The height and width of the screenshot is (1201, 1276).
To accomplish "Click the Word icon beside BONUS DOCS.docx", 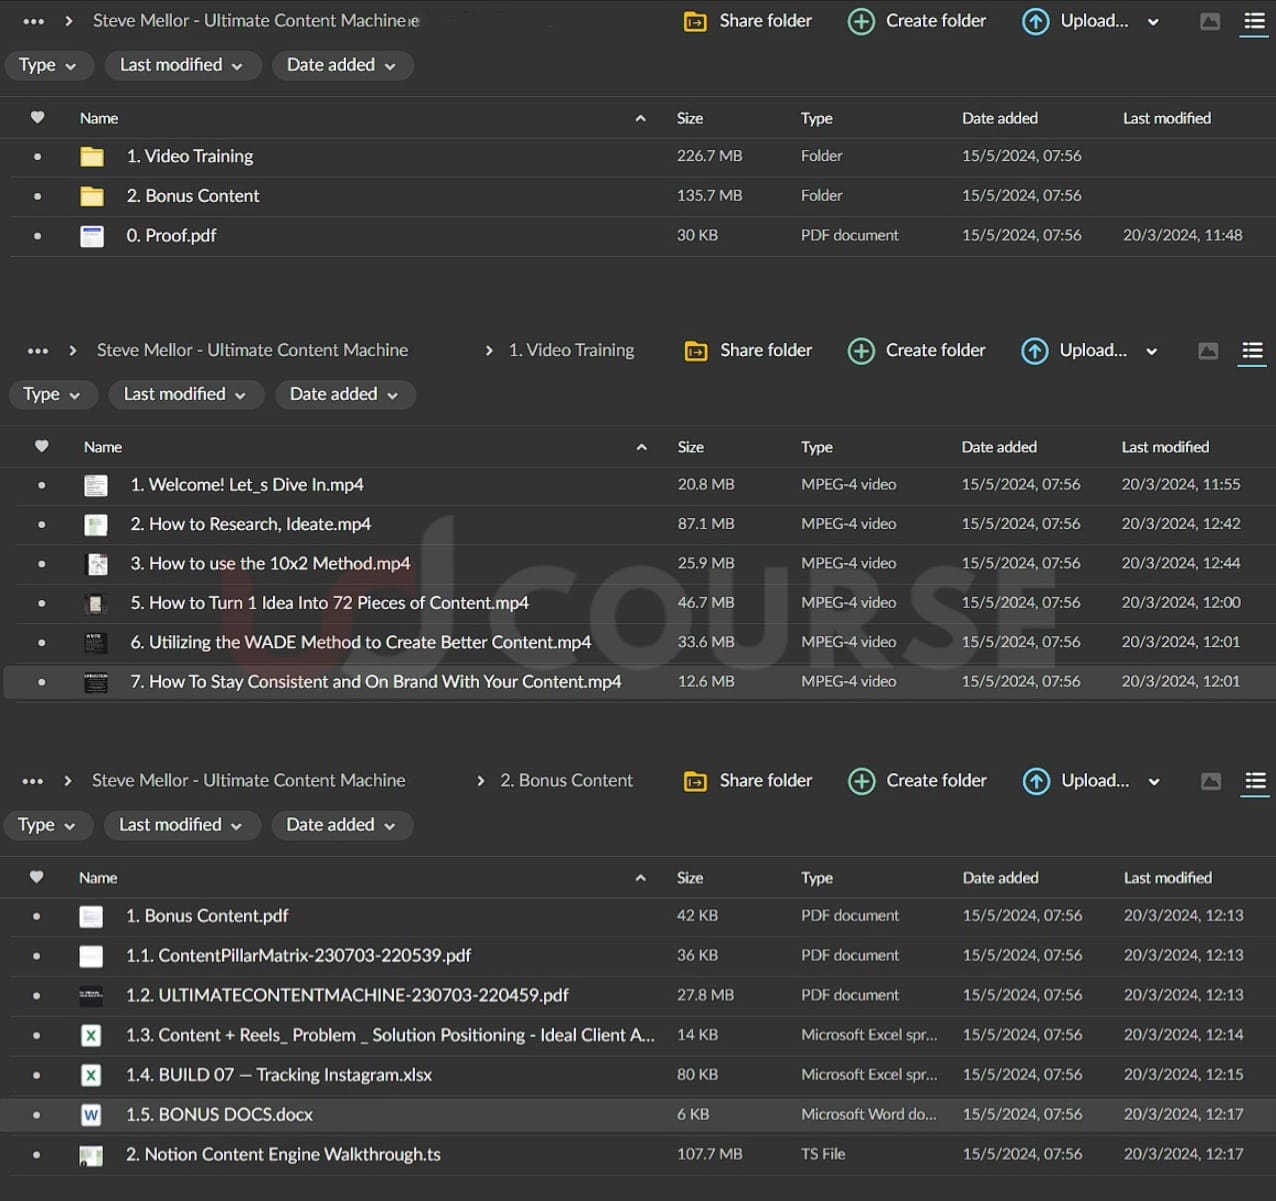I will (x=91, y=1115).
